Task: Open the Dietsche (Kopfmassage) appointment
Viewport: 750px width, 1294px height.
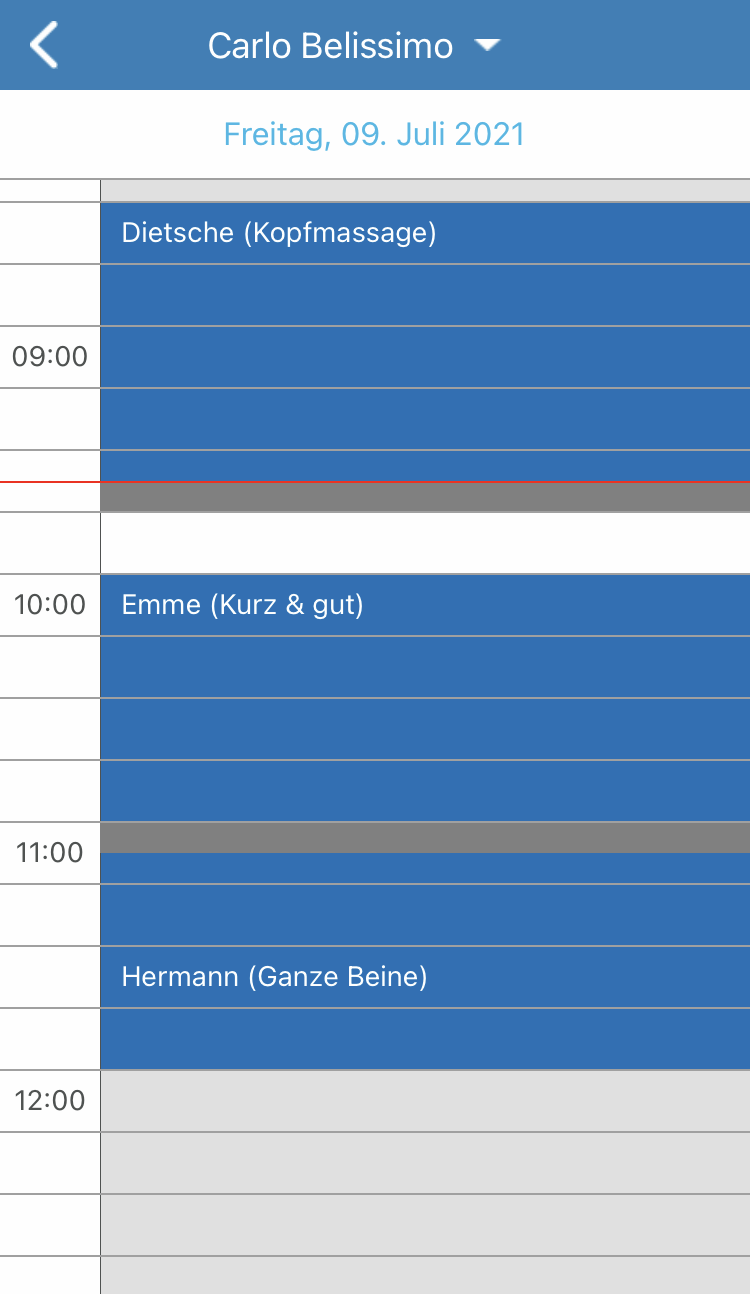Action: (279, 233)
